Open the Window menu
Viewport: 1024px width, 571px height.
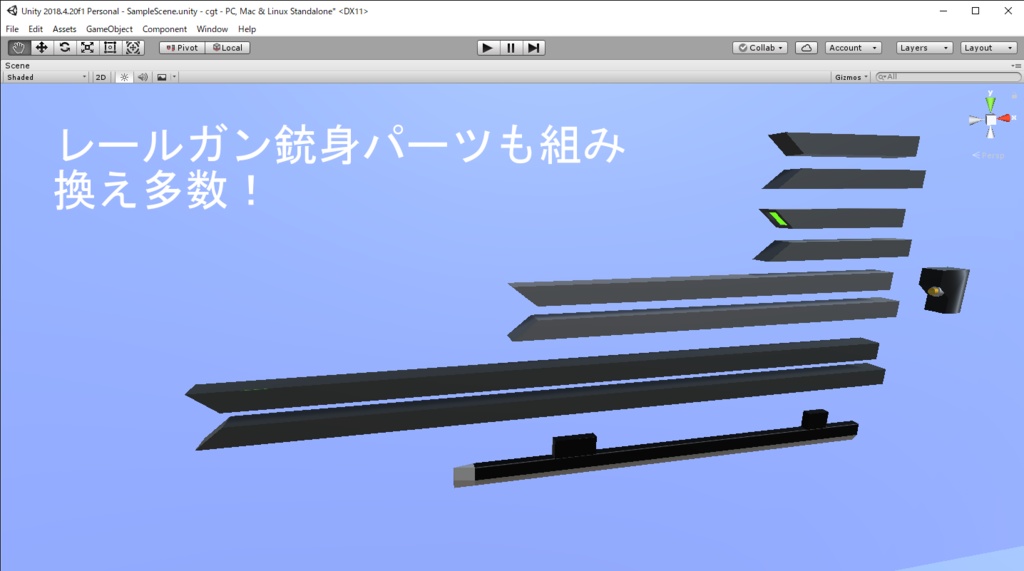pyautogui.click(x=212, y=29)
